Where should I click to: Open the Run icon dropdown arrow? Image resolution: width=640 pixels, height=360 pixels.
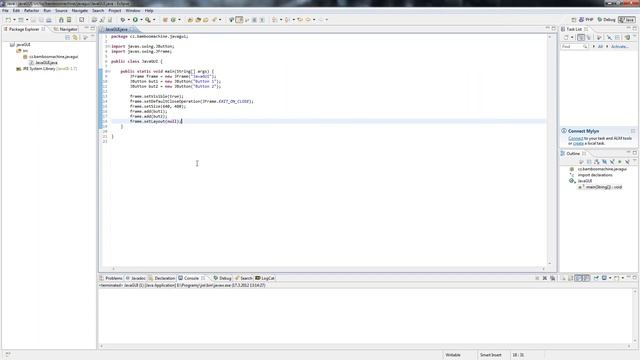(x=141, y=20)
